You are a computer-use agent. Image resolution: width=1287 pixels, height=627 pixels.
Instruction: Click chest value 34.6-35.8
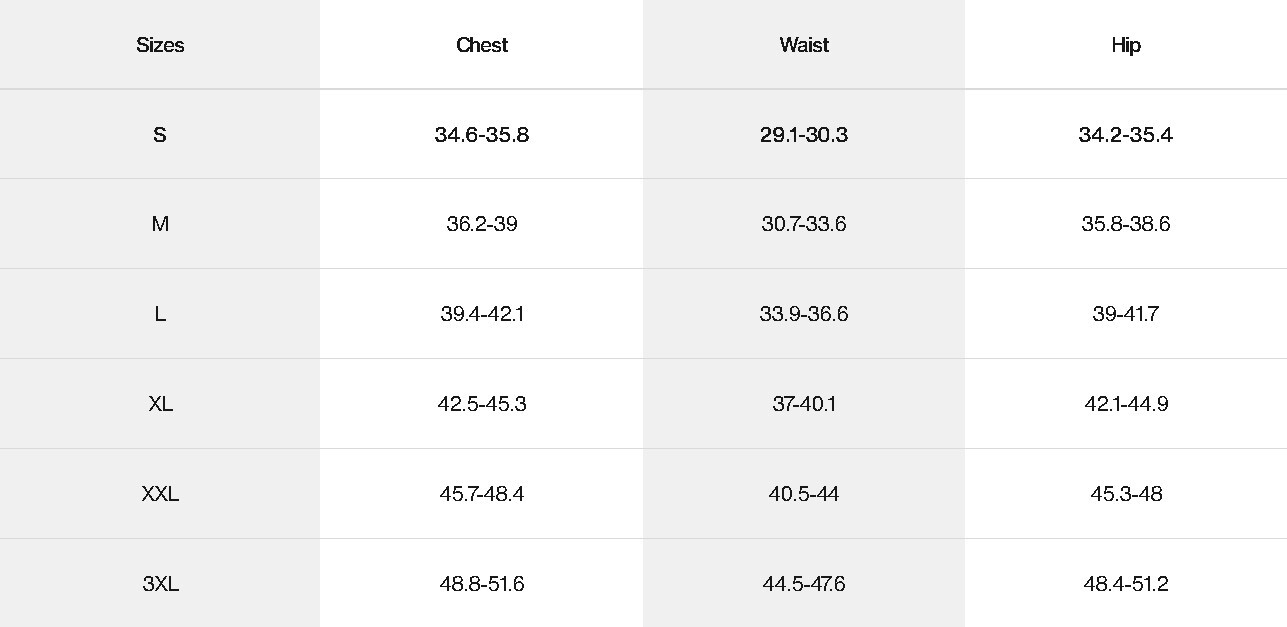point(482,135)
